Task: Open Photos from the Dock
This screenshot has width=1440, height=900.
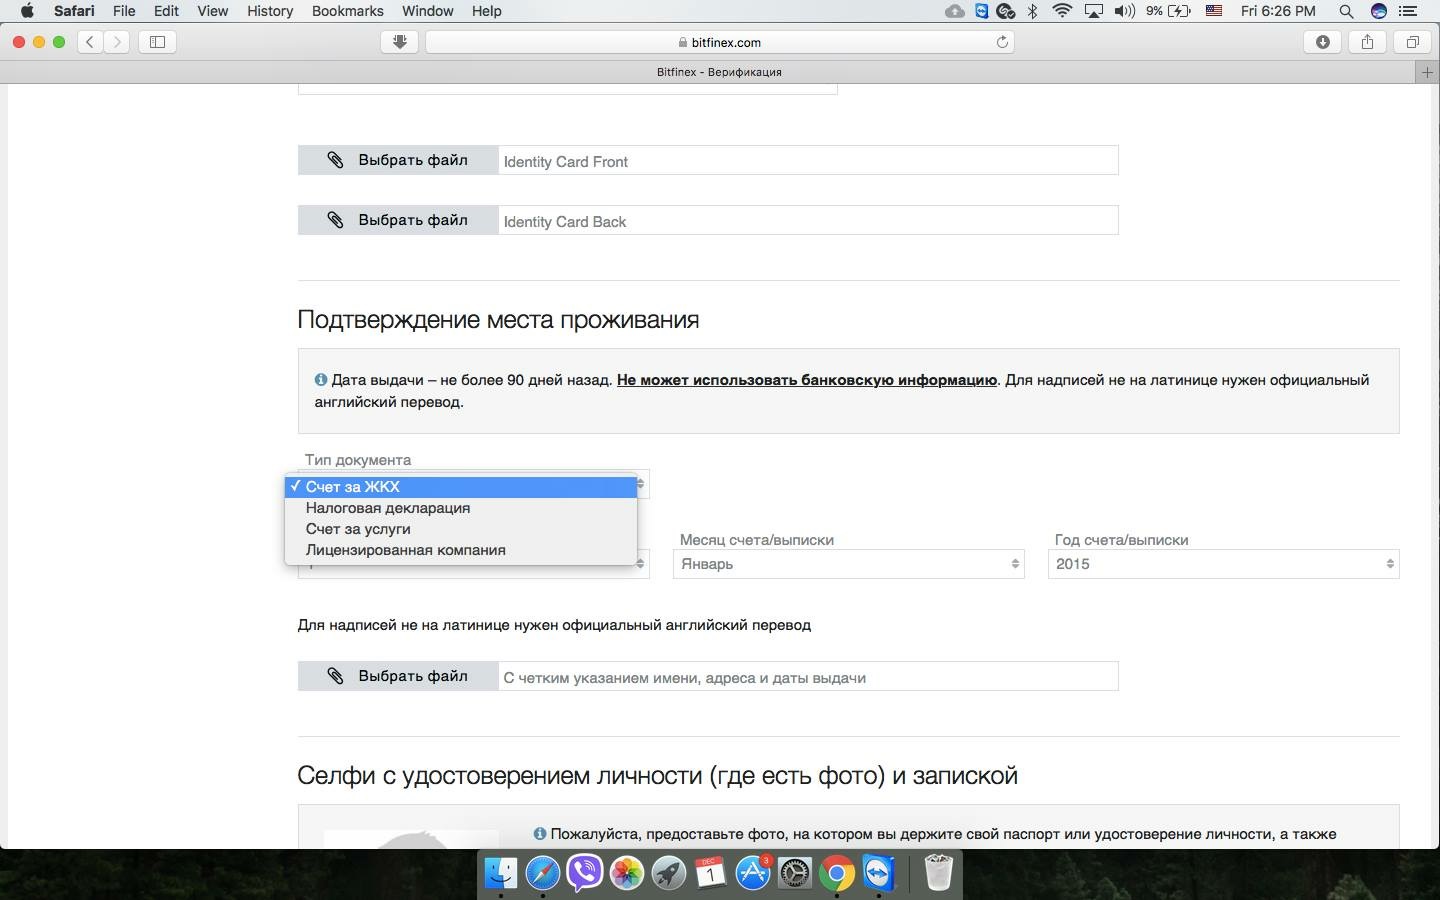Action: tap(627, 873)
